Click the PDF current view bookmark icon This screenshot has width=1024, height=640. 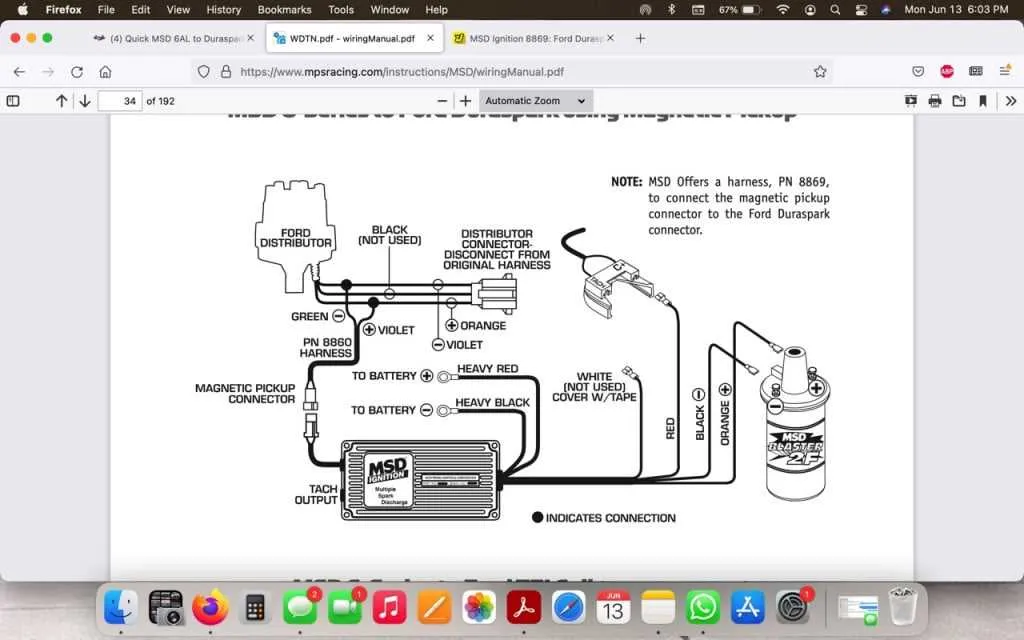click(983, 101)
